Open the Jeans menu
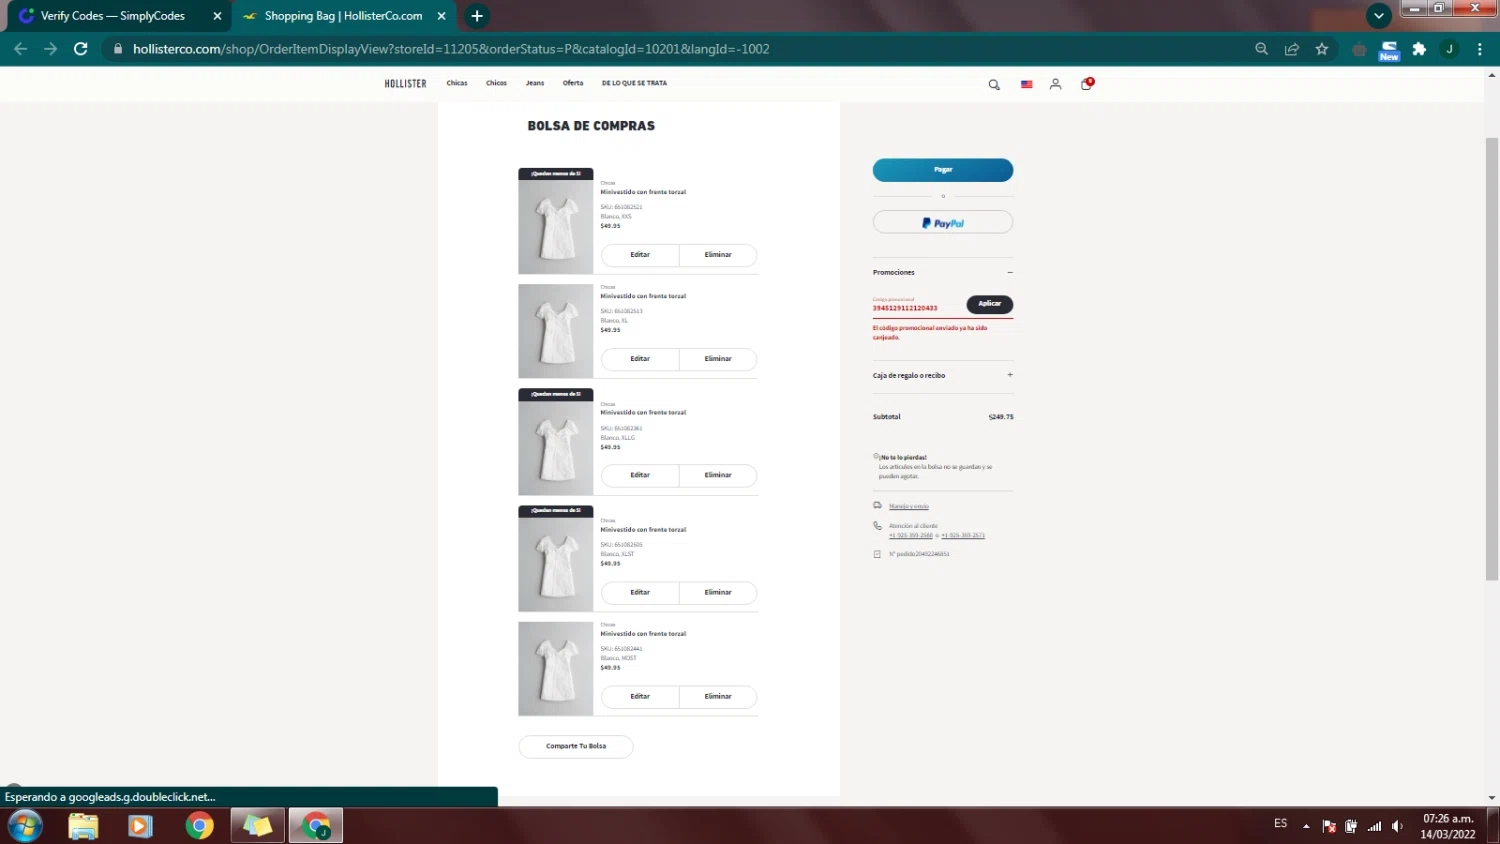Image resolution: width=1500 pixels, height=844 pixels. tap(535, 83)
